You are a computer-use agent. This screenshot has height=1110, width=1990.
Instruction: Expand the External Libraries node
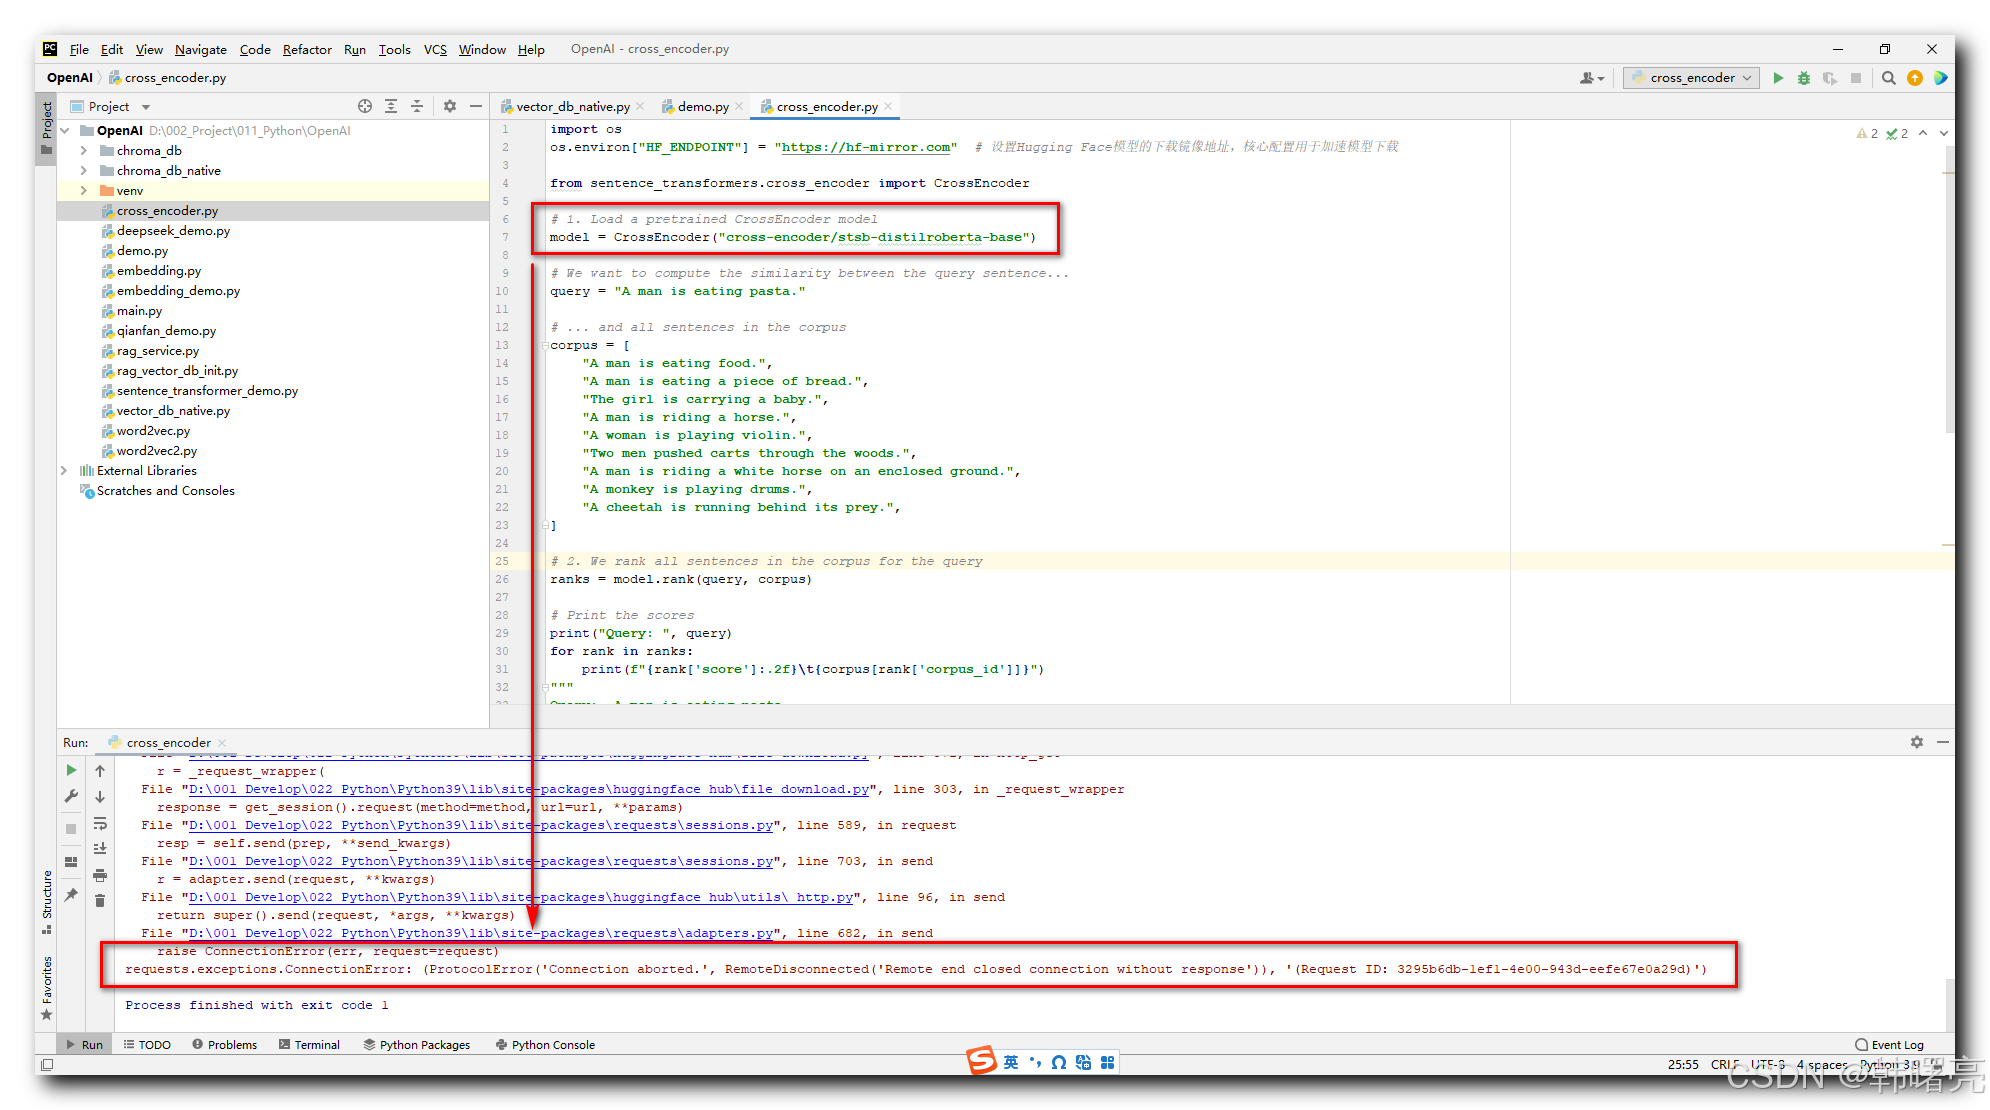tap(64, 470)
